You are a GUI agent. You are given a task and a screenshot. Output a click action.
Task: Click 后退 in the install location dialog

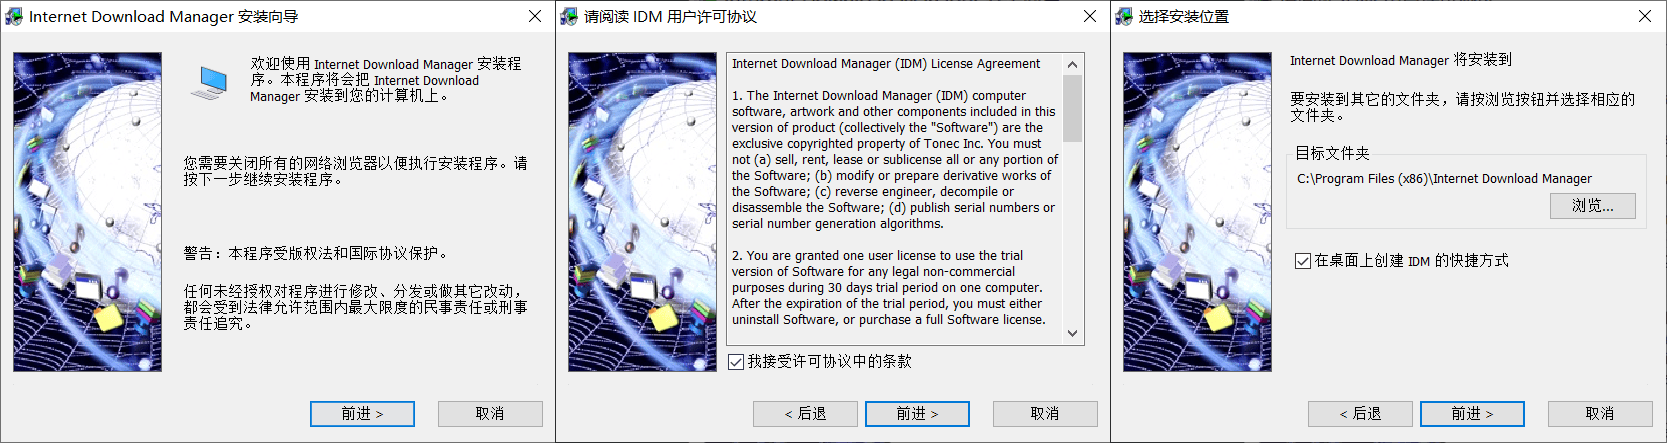coord(1360,413)
